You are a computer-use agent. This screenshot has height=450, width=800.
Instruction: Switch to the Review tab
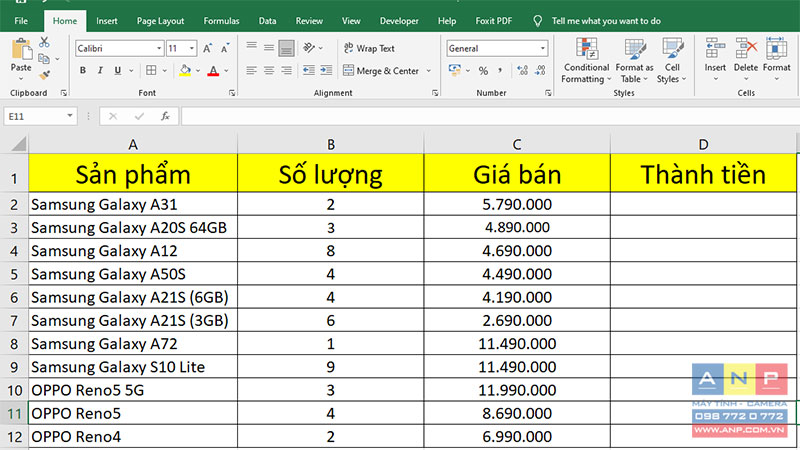(309, 21)
